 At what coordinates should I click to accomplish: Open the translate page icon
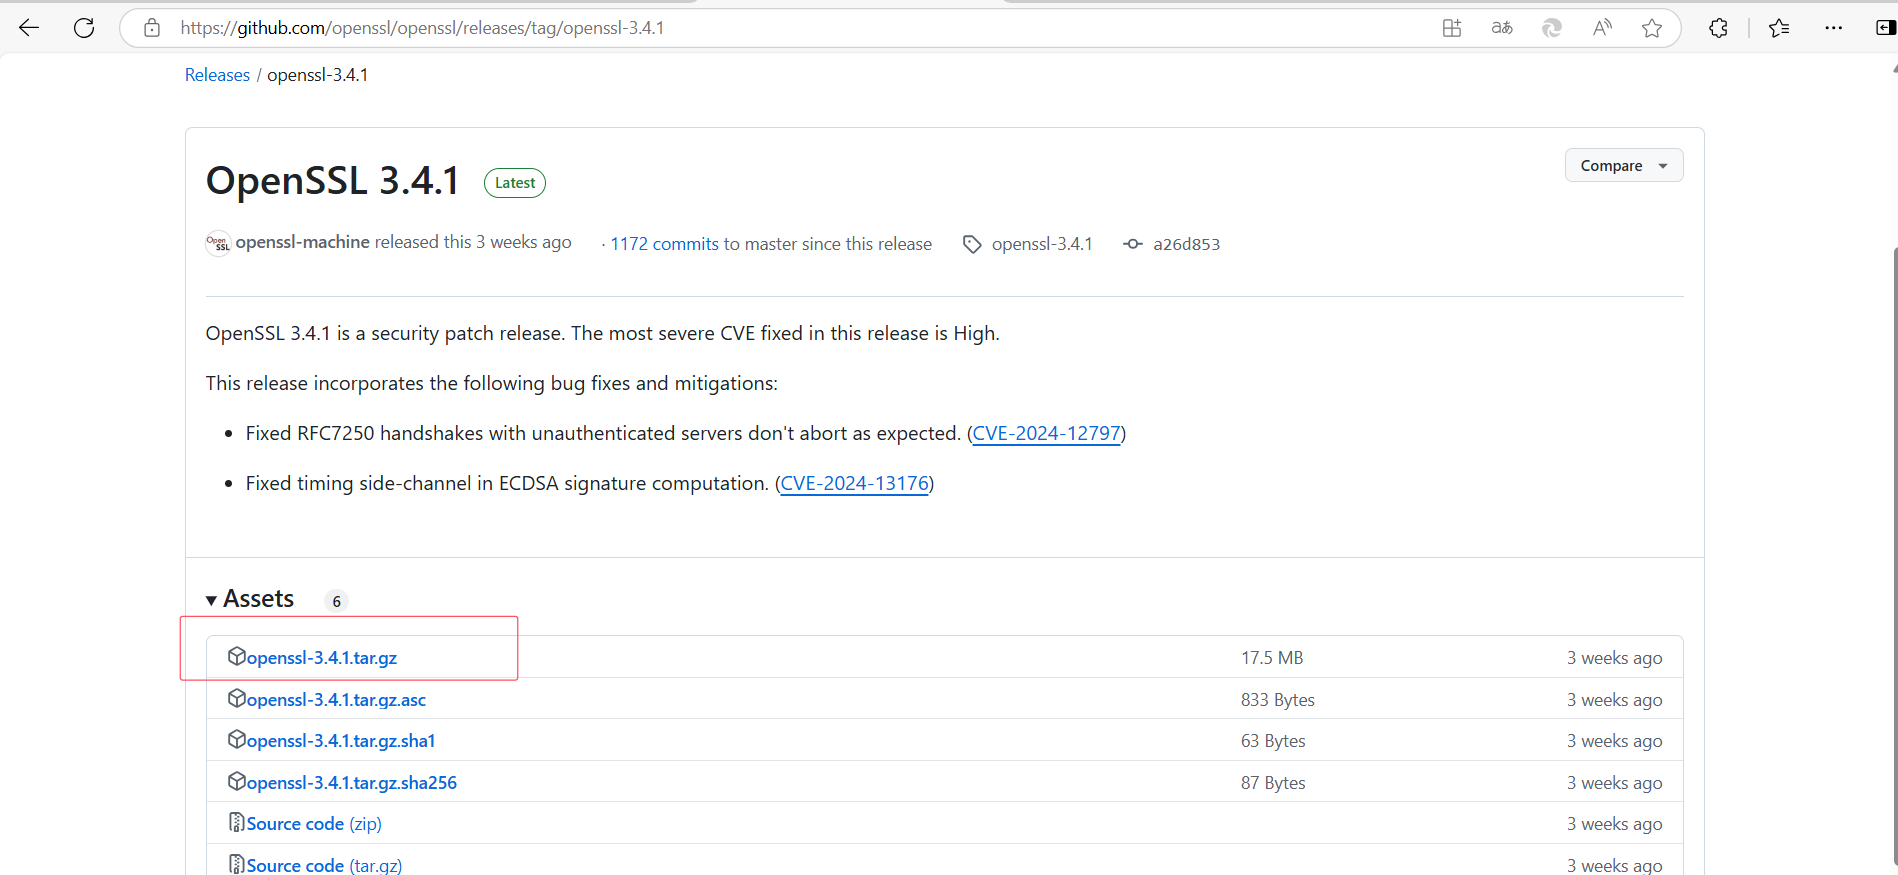coord(1502,28)
